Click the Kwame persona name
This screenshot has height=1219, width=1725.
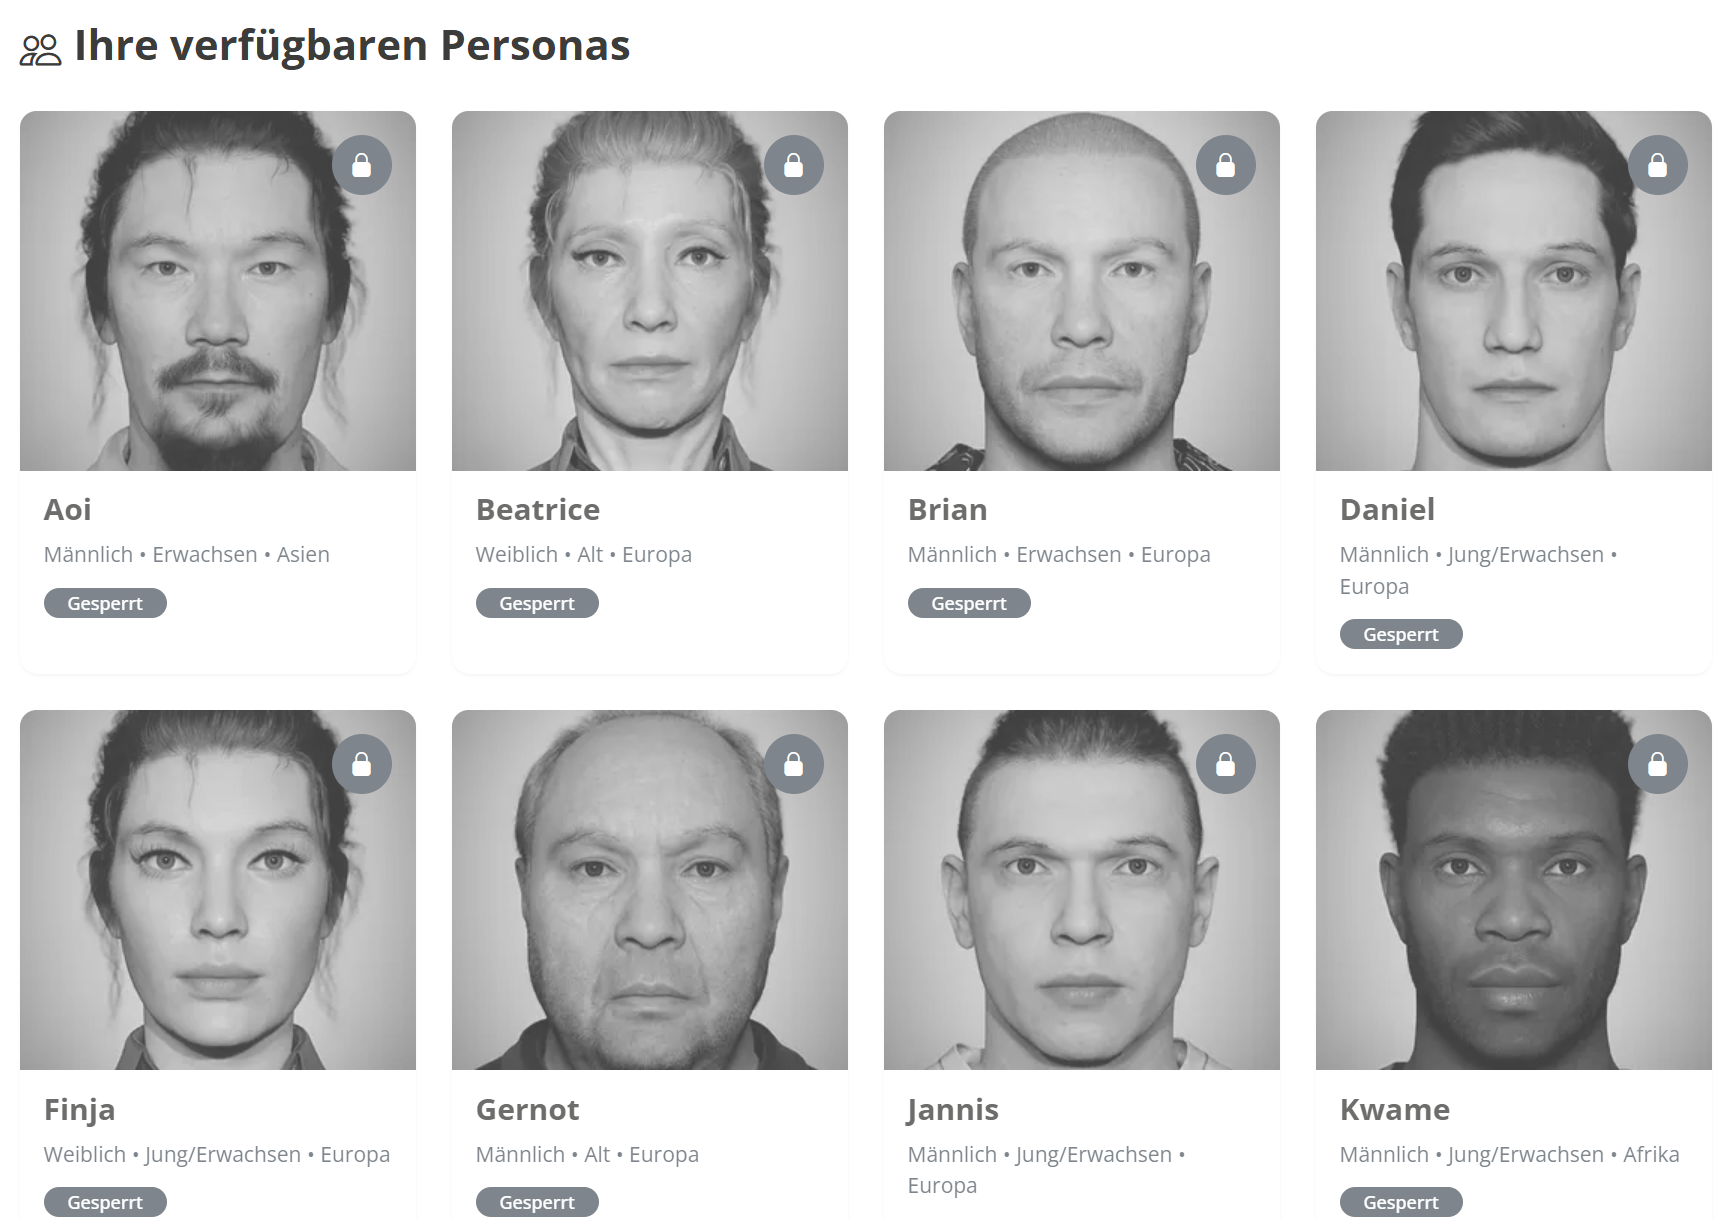(1395, 1109)
